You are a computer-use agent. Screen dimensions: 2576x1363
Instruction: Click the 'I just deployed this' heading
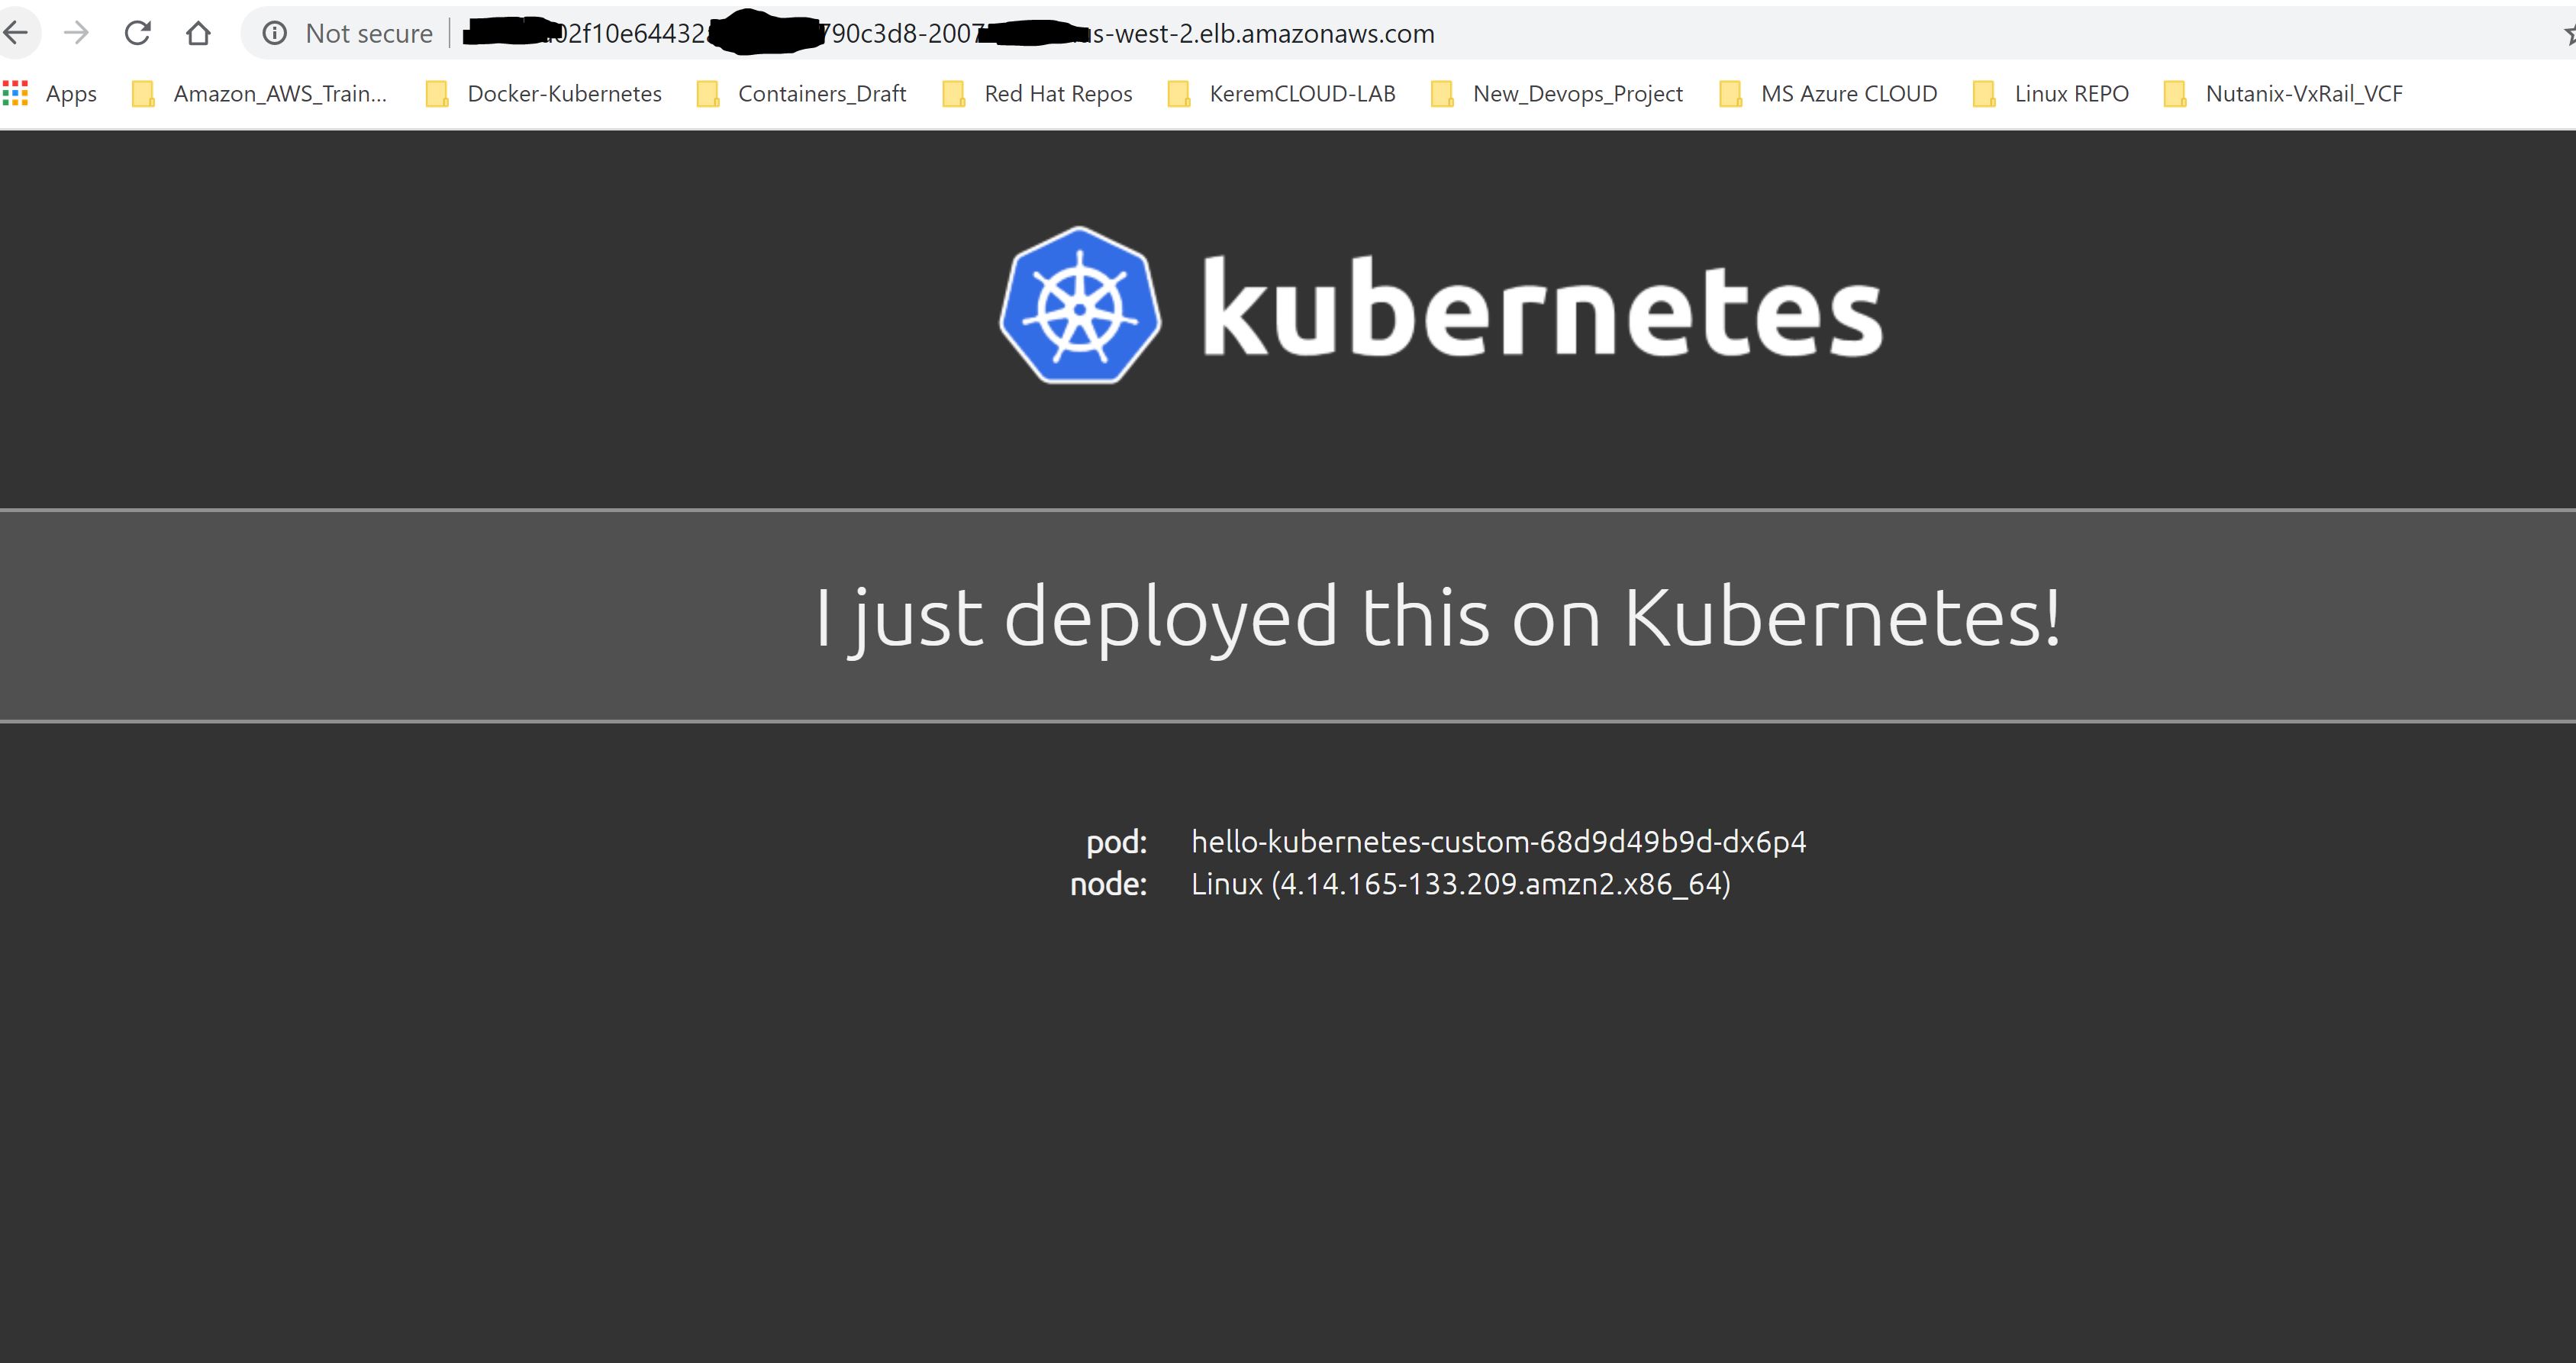1437,617
